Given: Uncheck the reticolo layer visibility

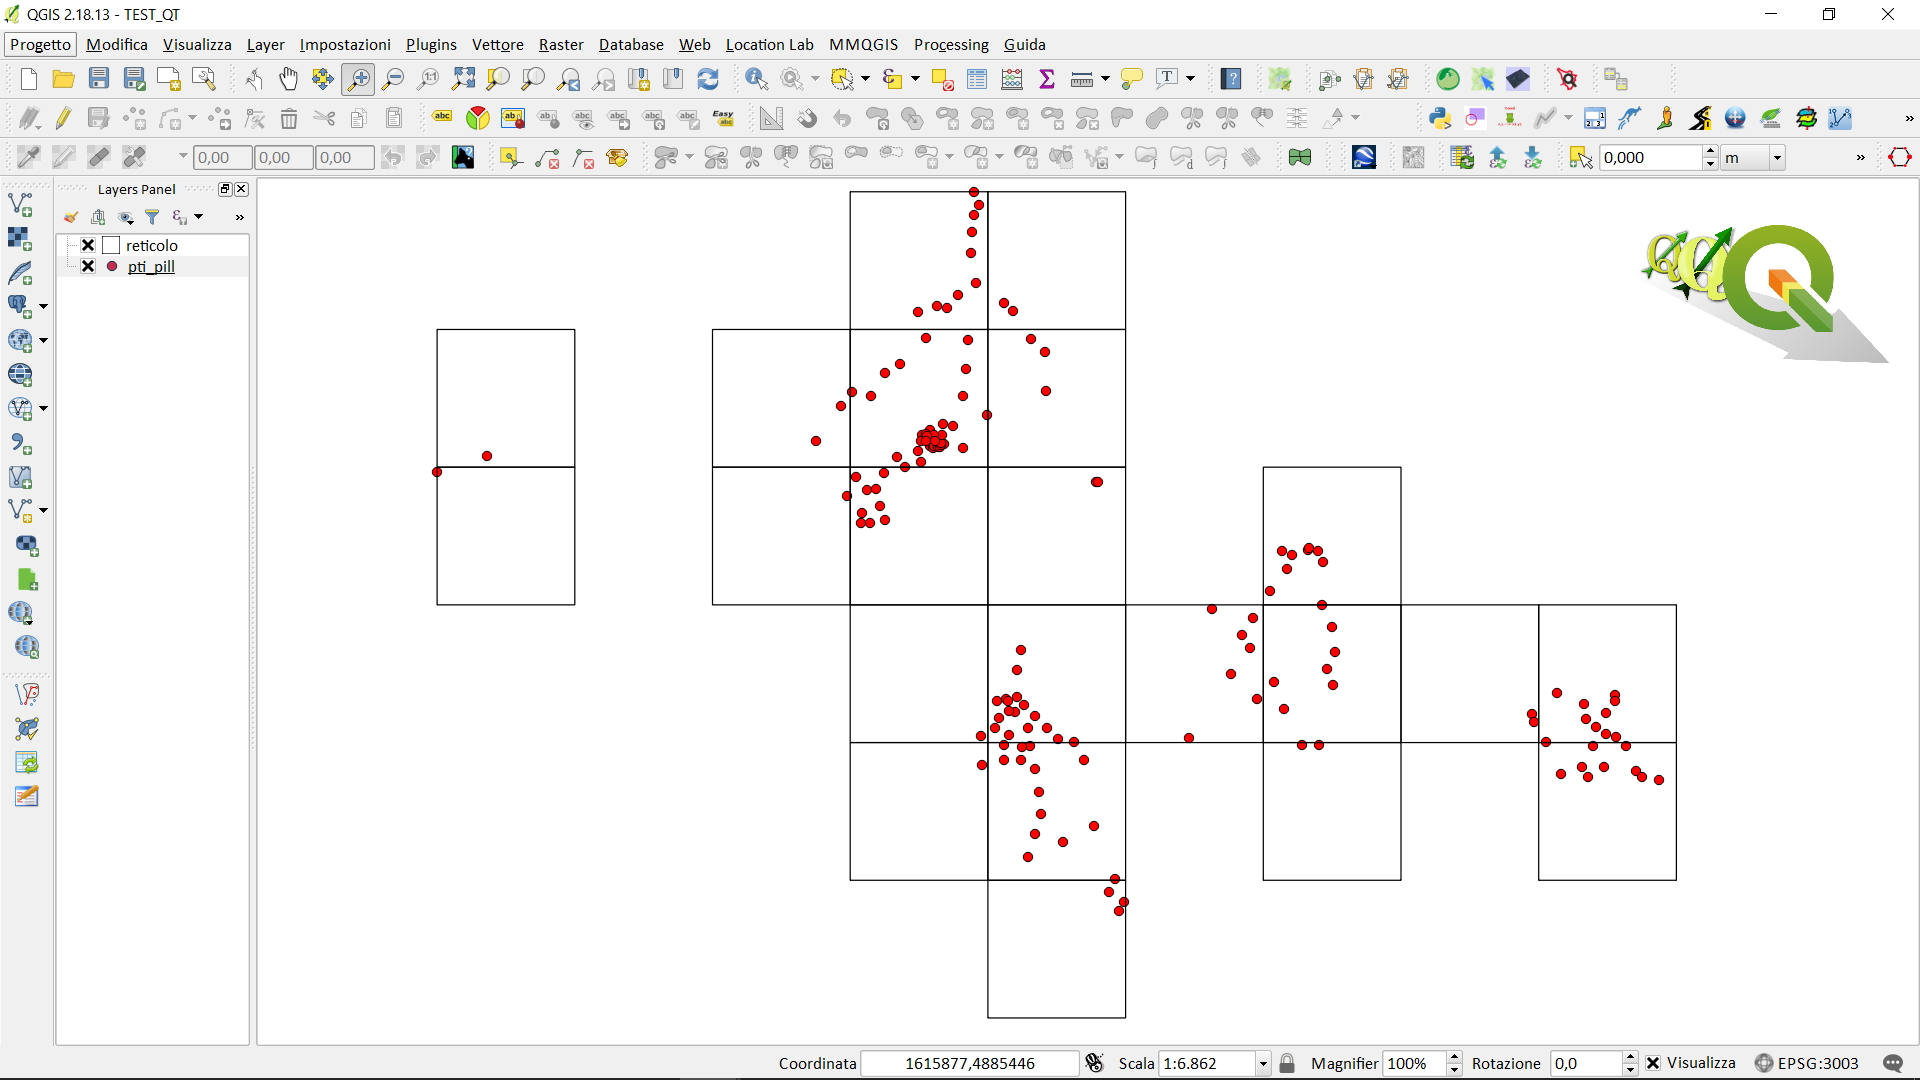Looking at the screenshot, I should tap(88, 245).
